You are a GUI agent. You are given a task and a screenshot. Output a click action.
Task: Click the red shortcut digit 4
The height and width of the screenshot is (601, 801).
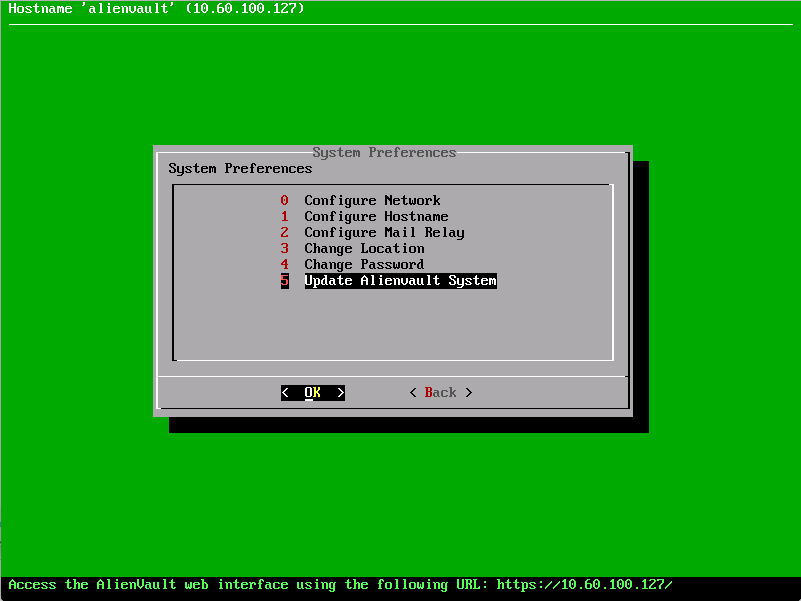284,264
